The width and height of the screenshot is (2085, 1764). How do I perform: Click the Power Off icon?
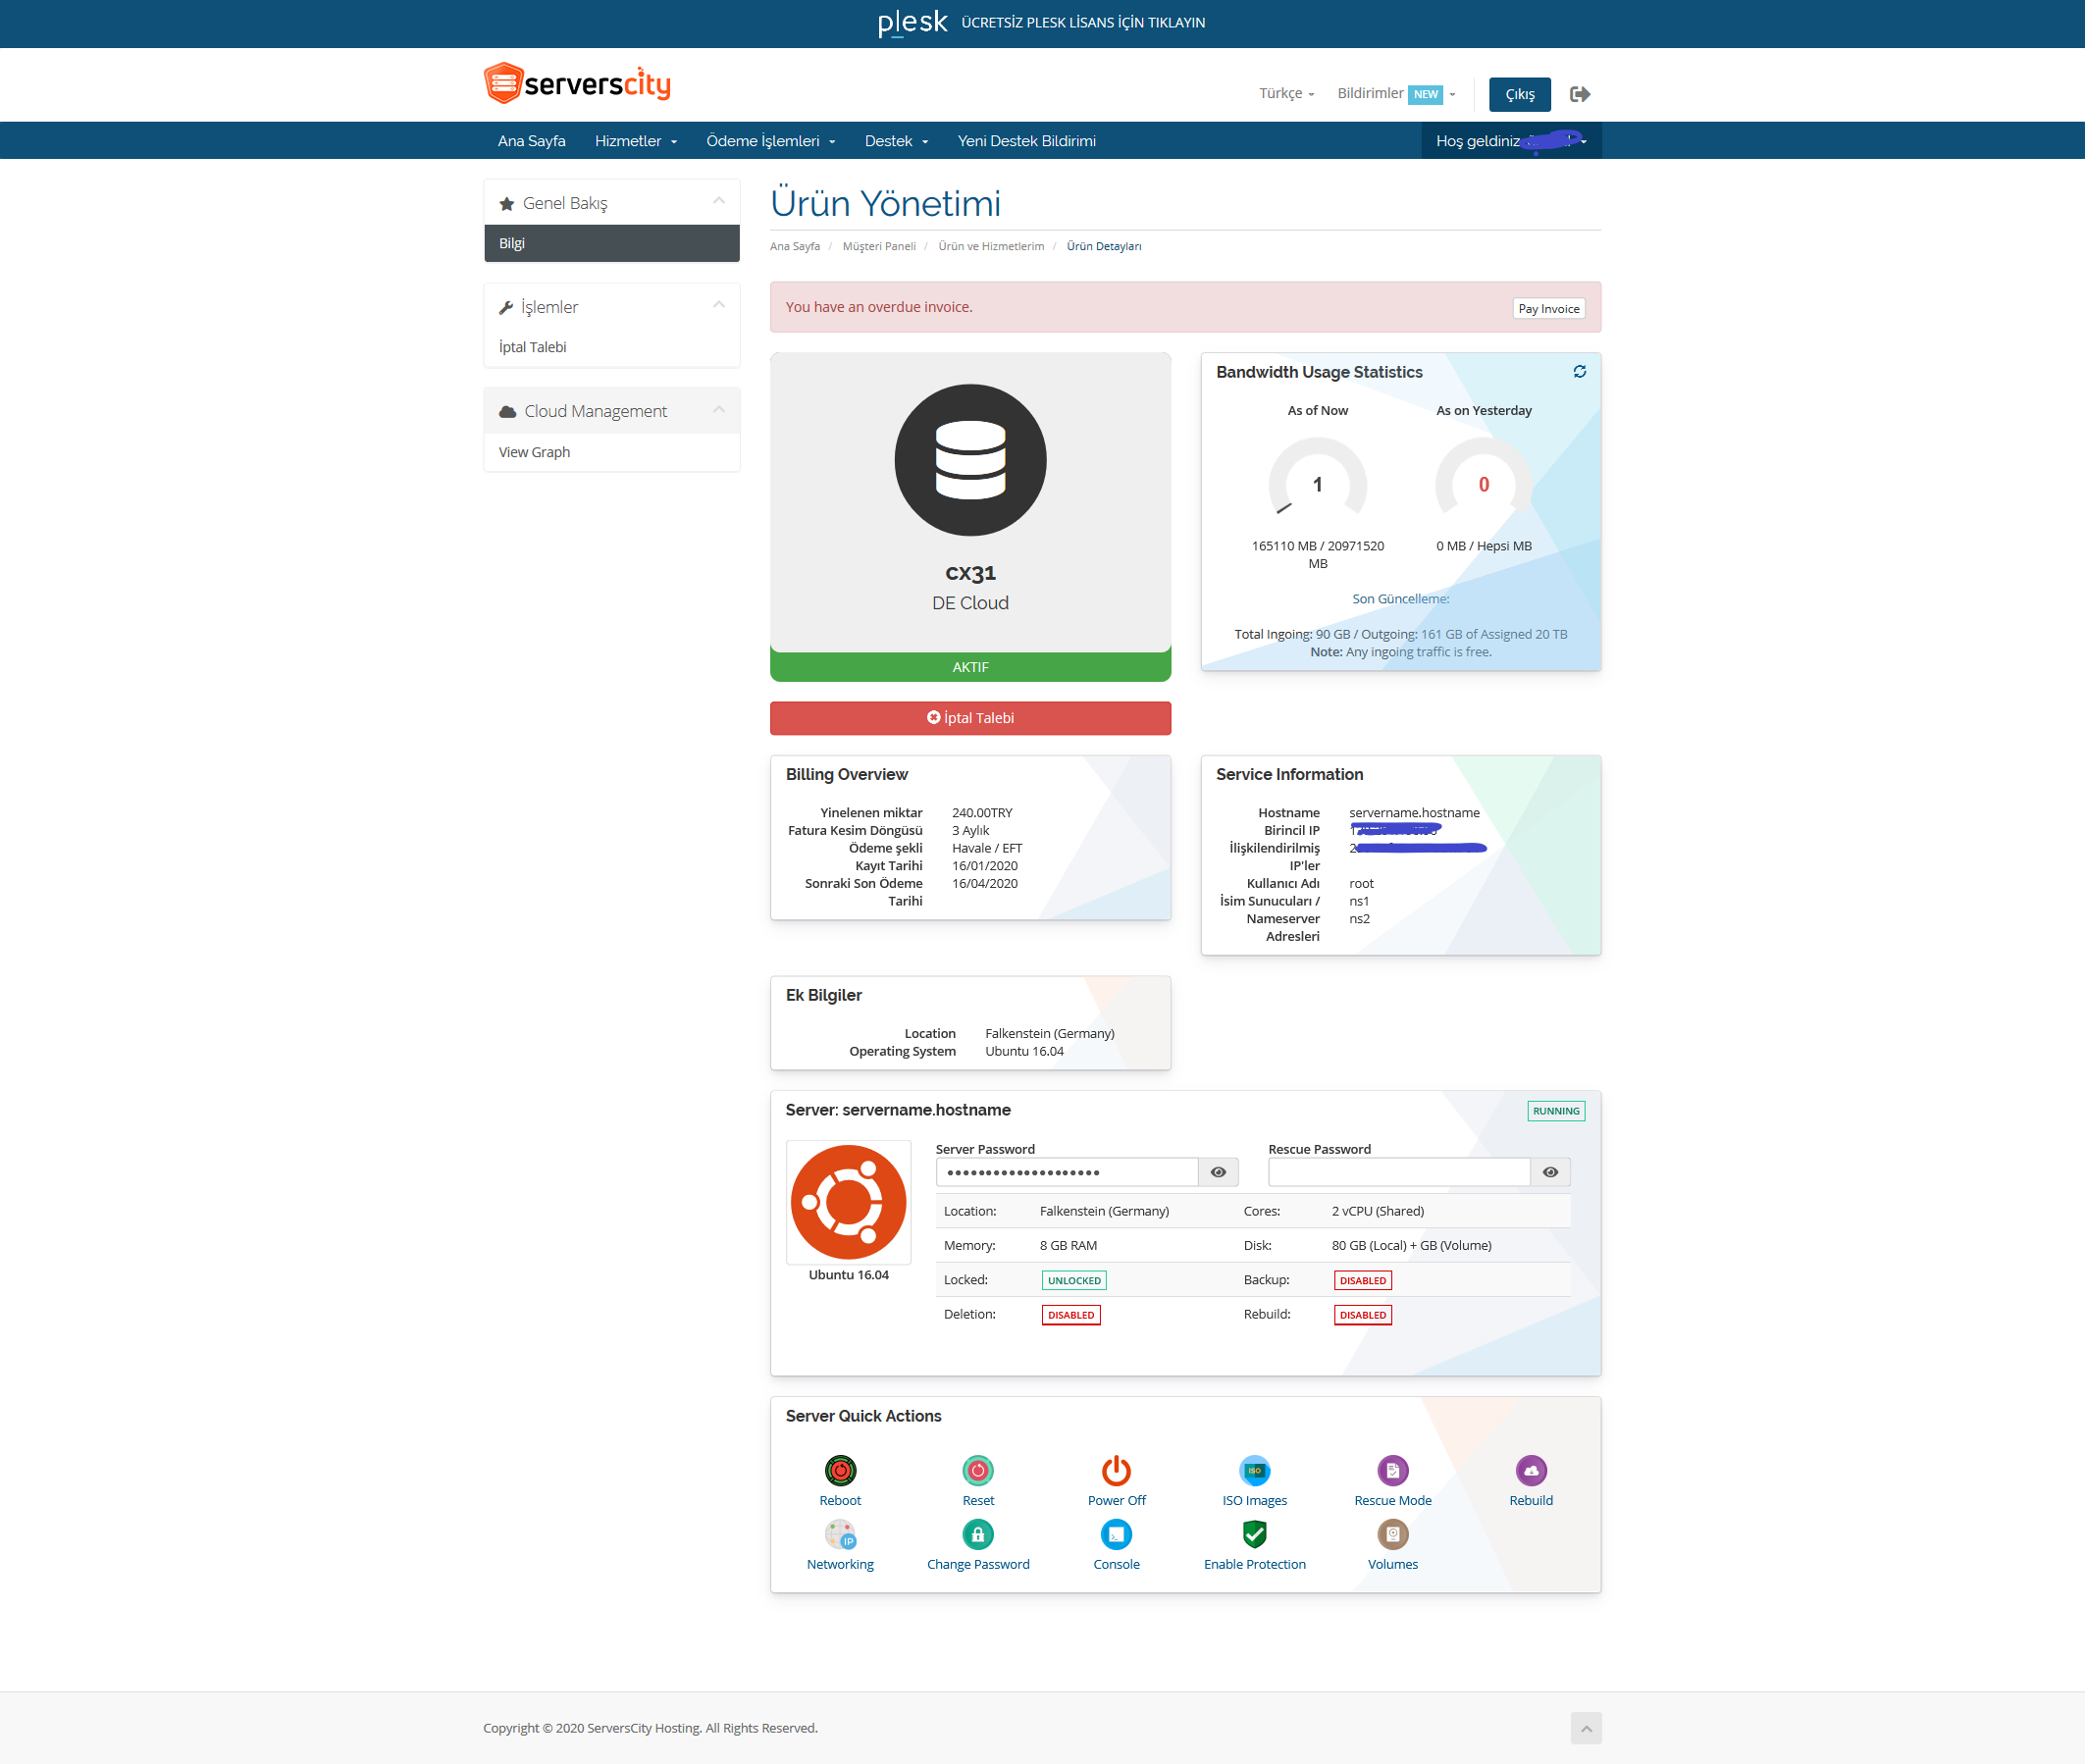pos(1116,1470)
